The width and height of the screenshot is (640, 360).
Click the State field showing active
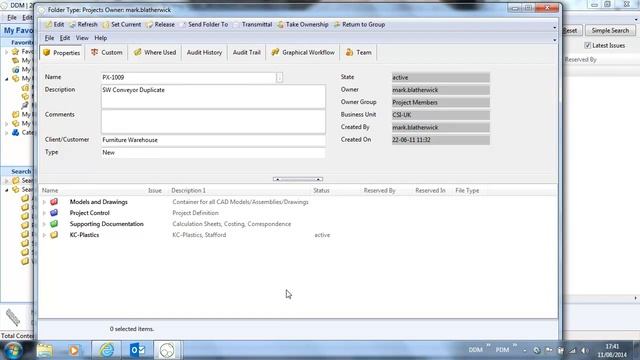(441, 78)
